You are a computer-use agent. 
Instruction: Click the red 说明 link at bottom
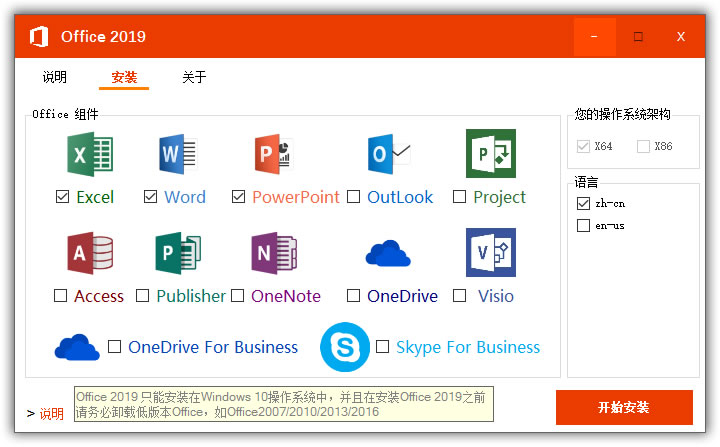(x=51, y=414)
